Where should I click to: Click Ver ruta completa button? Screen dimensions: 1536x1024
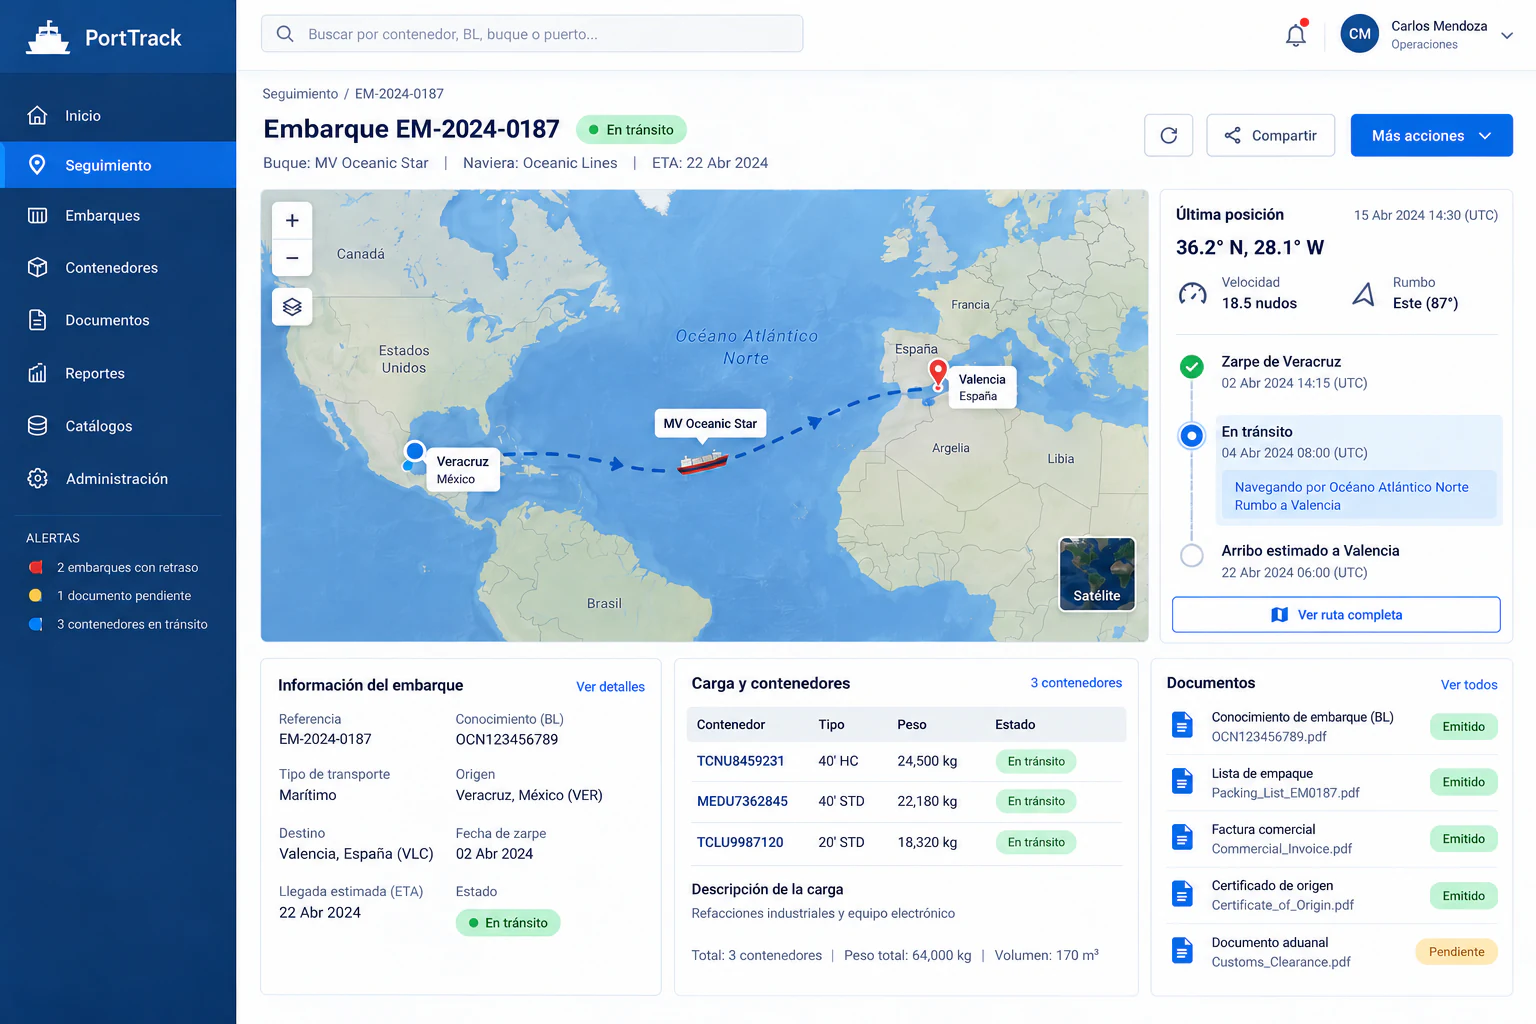pyautogui.click(x=1336, y=615)
